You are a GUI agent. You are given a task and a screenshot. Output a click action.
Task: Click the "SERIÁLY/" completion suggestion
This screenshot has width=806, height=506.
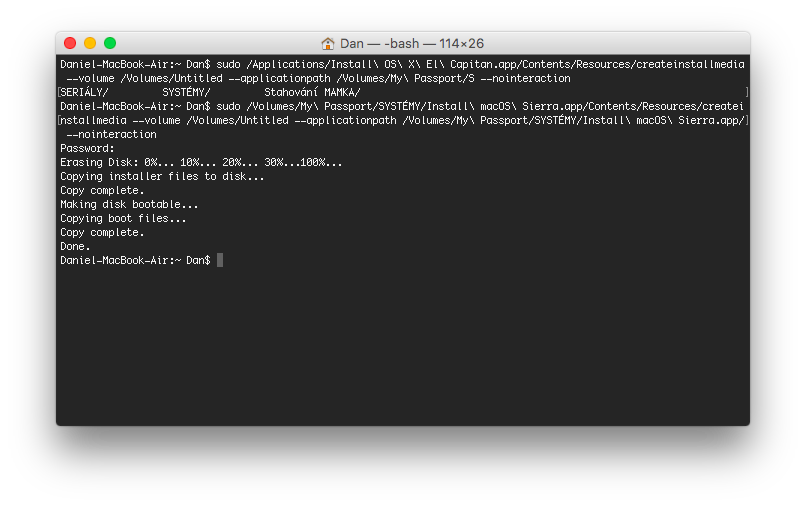coord(85,92)
